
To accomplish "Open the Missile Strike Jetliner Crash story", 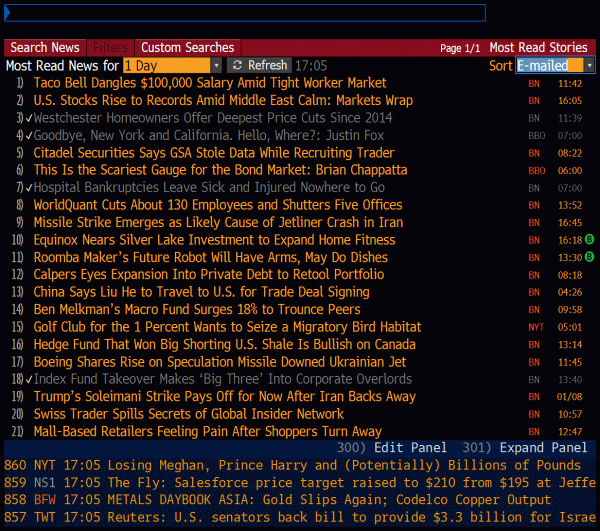I will pos(218,222).
